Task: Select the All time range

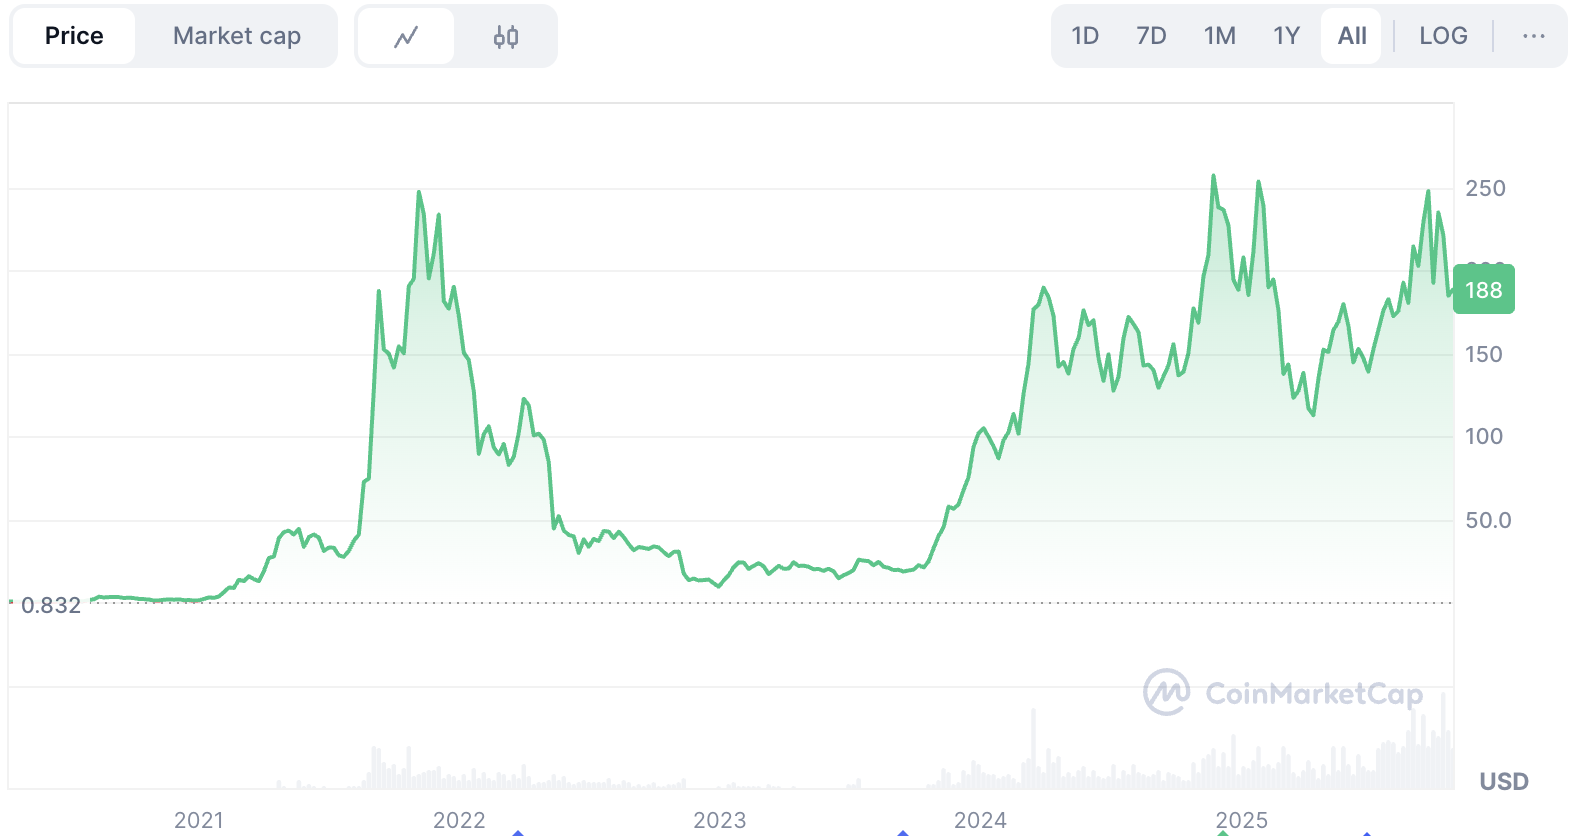Action: point(1352,36)
